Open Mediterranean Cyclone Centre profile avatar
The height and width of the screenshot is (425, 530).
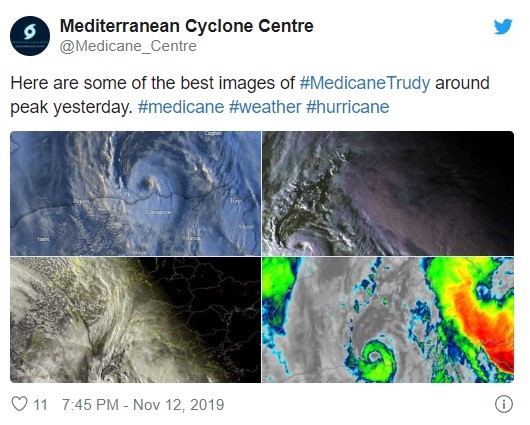(30, 36)
